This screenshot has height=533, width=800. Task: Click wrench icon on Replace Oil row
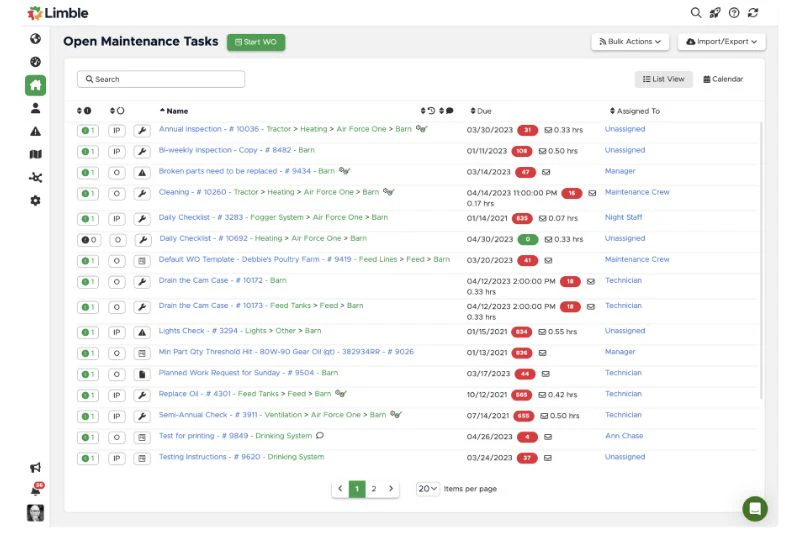point(142,395)
